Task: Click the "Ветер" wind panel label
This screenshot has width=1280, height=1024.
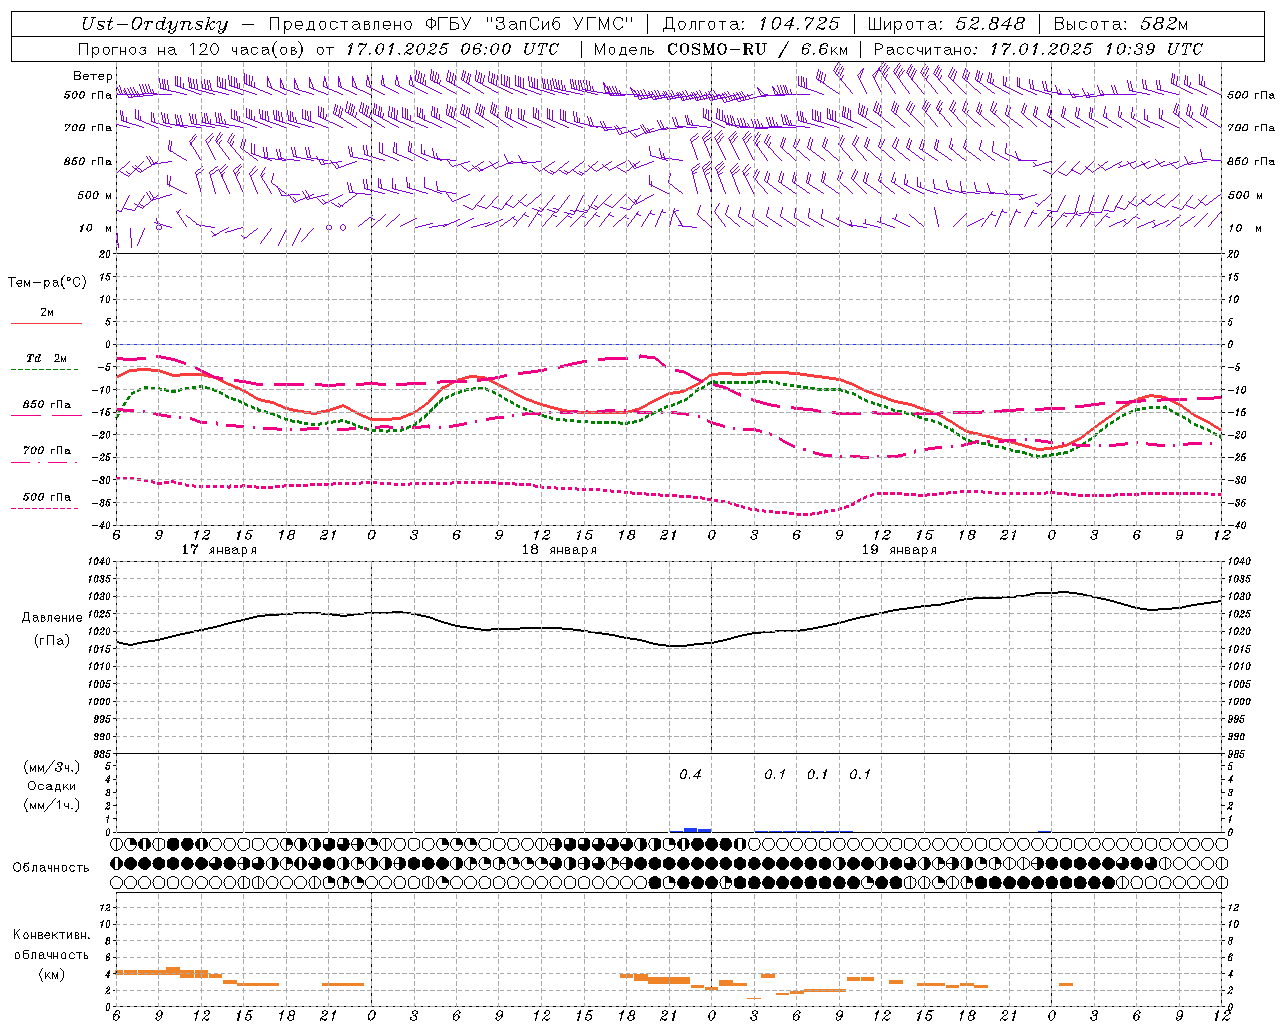Action: point(92,76)
